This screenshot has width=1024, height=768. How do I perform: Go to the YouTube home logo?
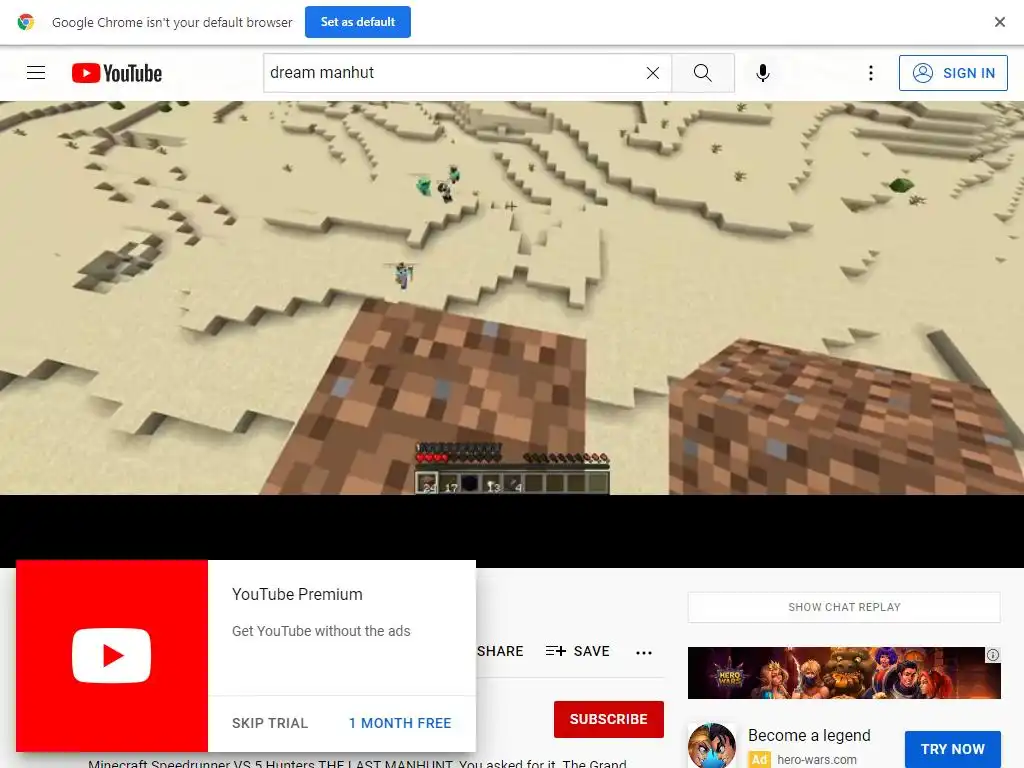pos(117,73)
